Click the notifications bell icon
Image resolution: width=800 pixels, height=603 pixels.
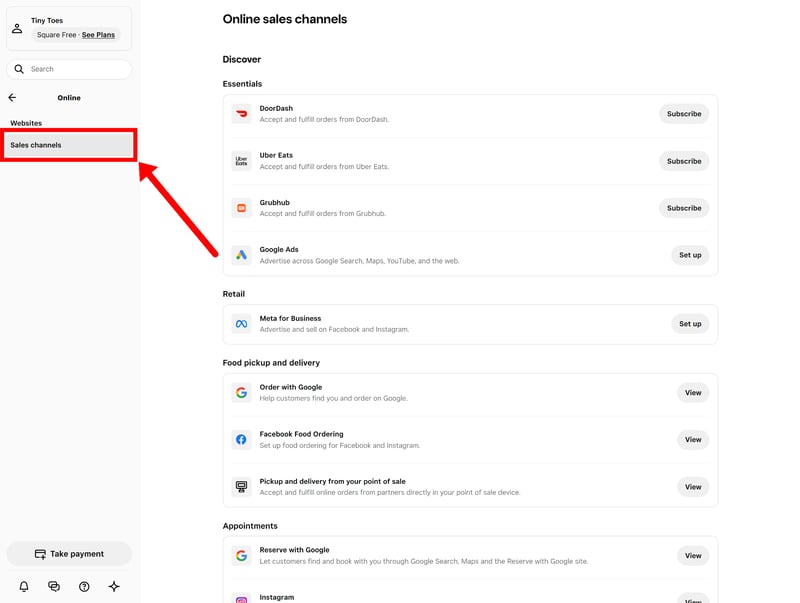coord(24,587)
